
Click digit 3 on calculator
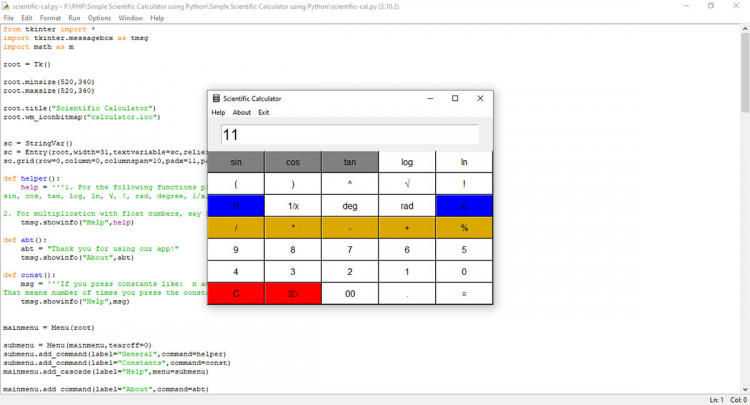pyautogui.click(x=293, y=272)
